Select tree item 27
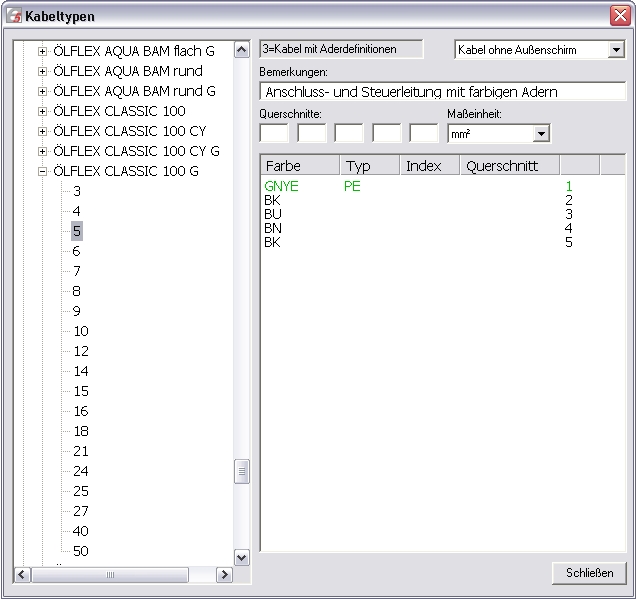This screenshot has width=637, height=599. pos(81,511)
